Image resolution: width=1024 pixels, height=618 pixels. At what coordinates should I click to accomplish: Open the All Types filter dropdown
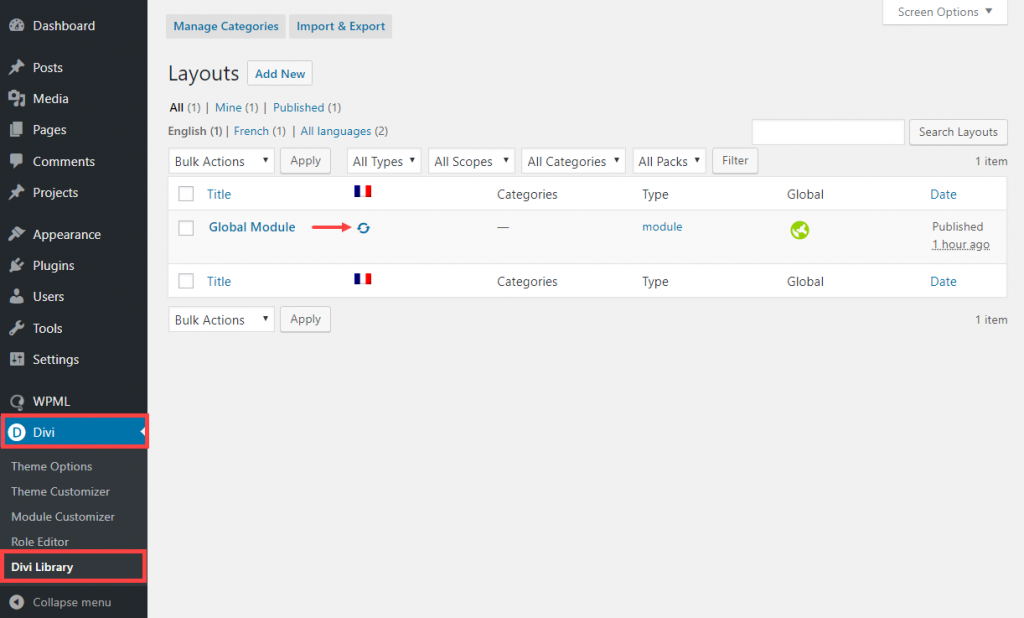384,161
